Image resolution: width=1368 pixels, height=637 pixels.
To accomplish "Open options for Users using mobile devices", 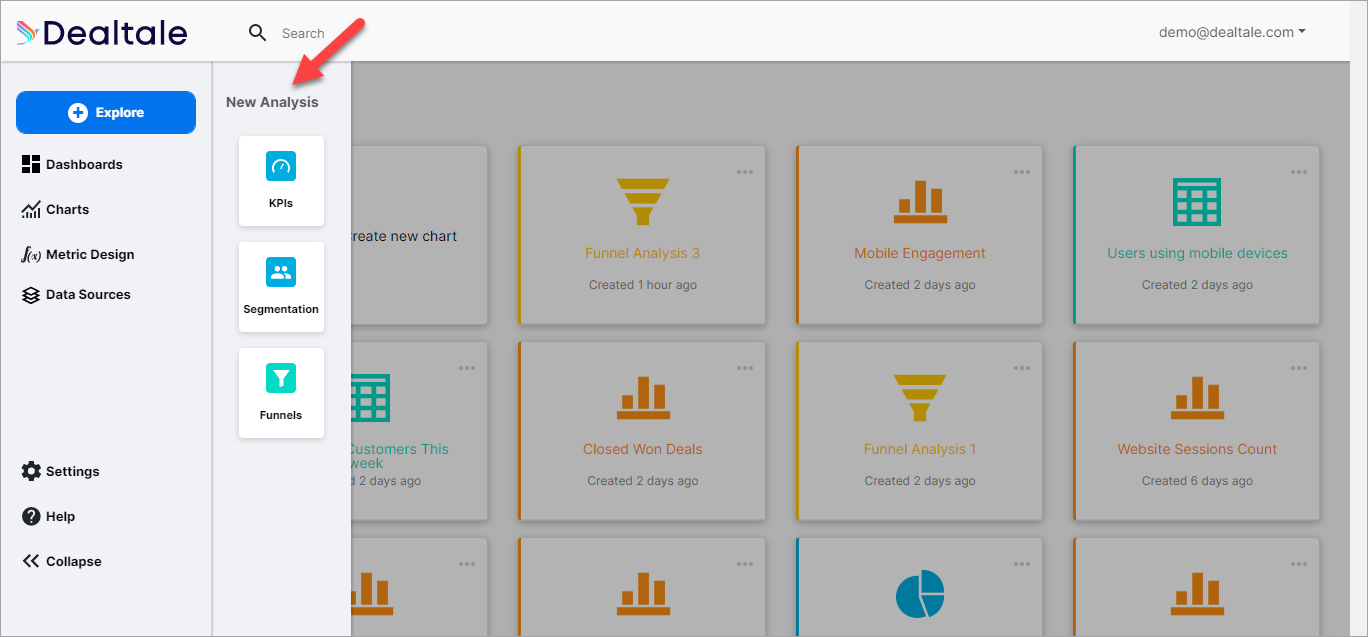I will tap(1298, 172).
